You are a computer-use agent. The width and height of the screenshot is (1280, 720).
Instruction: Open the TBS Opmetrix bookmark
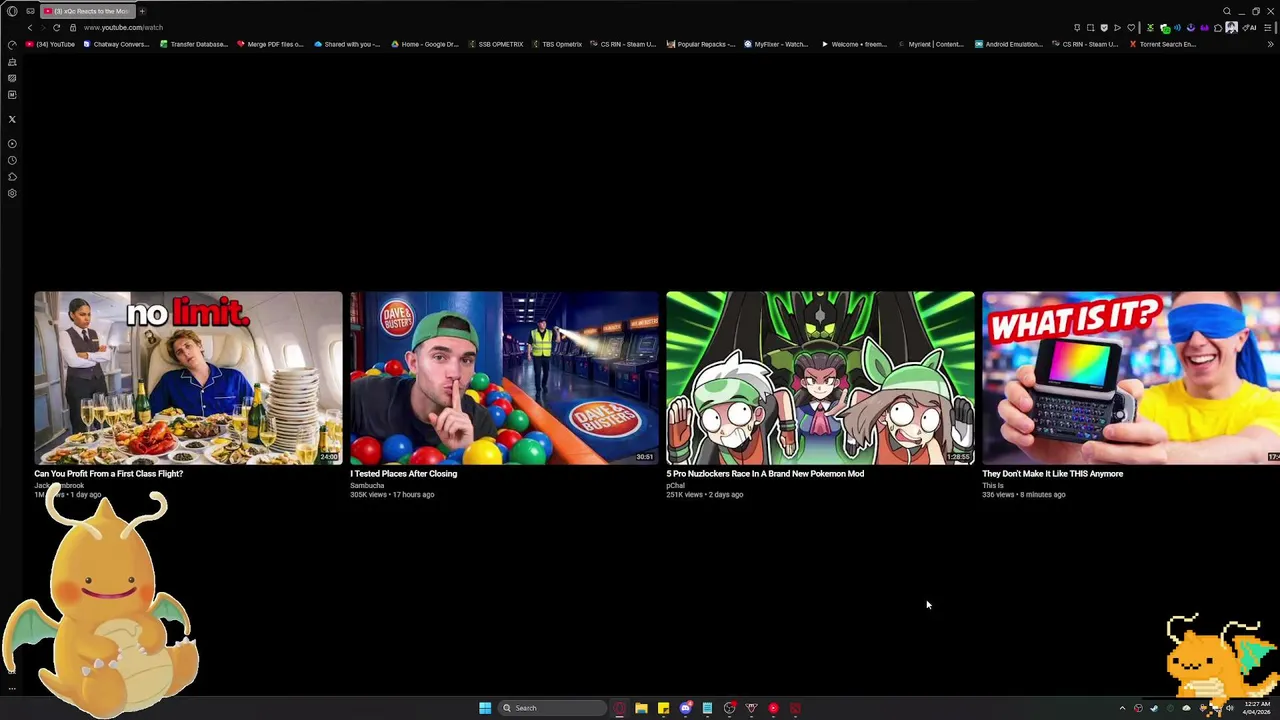pos(557,44)
